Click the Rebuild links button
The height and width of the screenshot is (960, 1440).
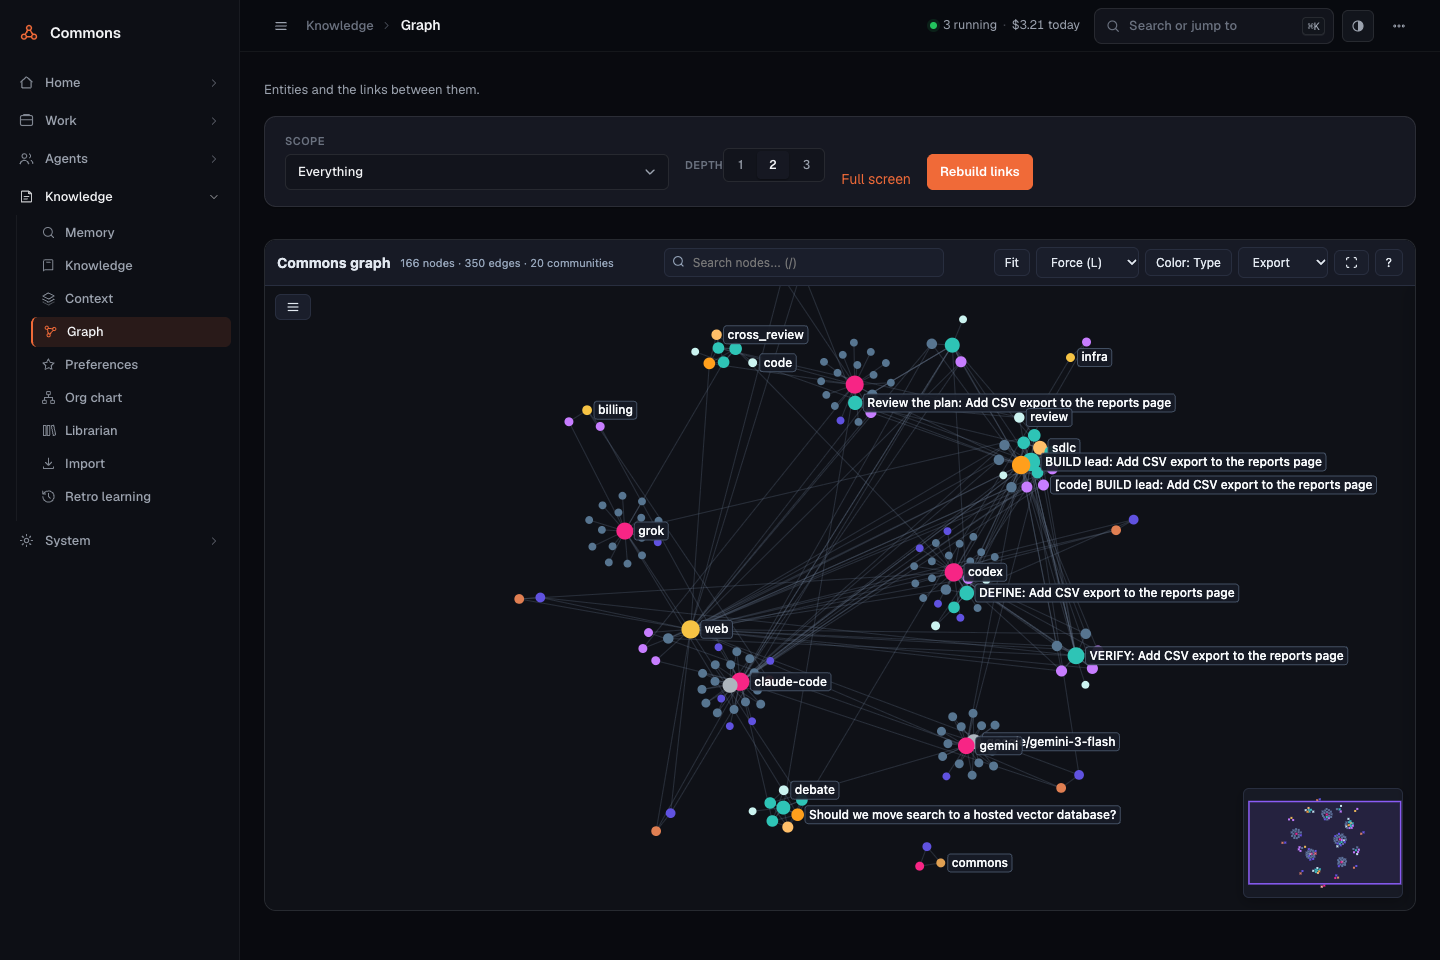coord(980,172)
